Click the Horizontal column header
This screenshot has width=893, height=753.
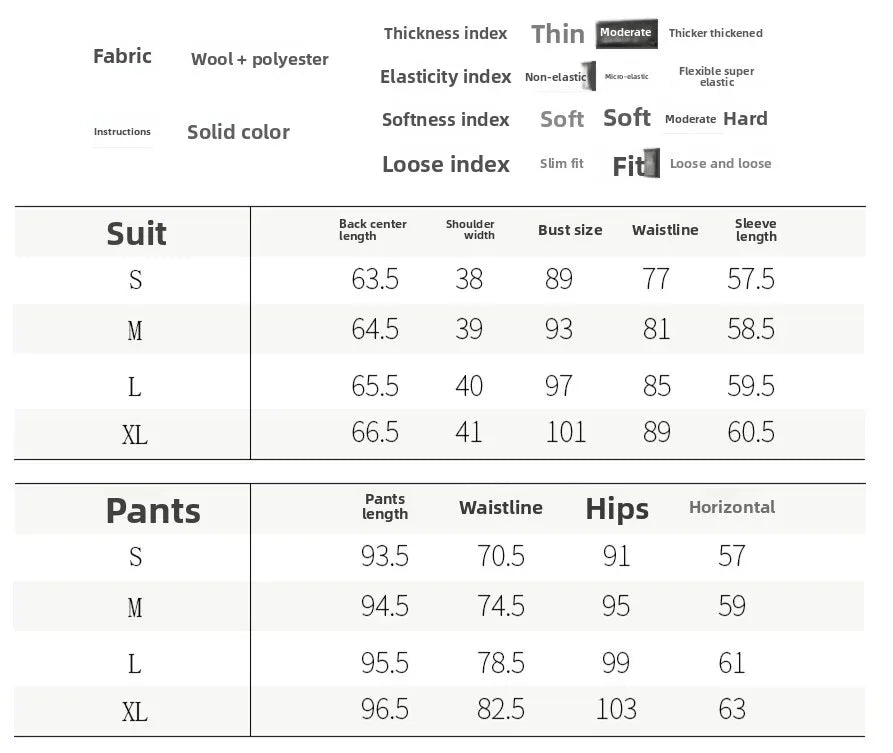click(x=732, y=507)
